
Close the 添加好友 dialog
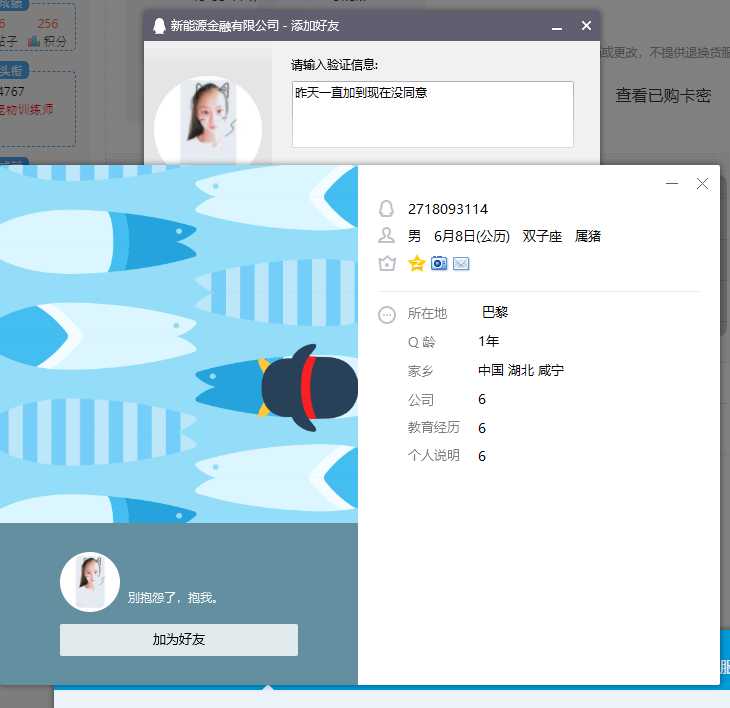[586, 26]
